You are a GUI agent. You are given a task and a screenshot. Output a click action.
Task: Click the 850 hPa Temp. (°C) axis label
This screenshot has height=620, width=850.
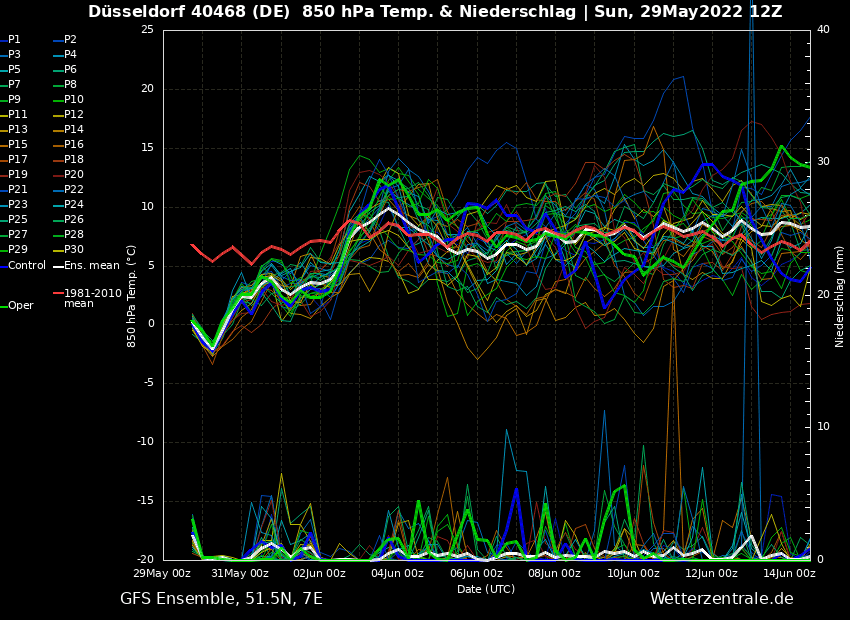coord(132,295)
